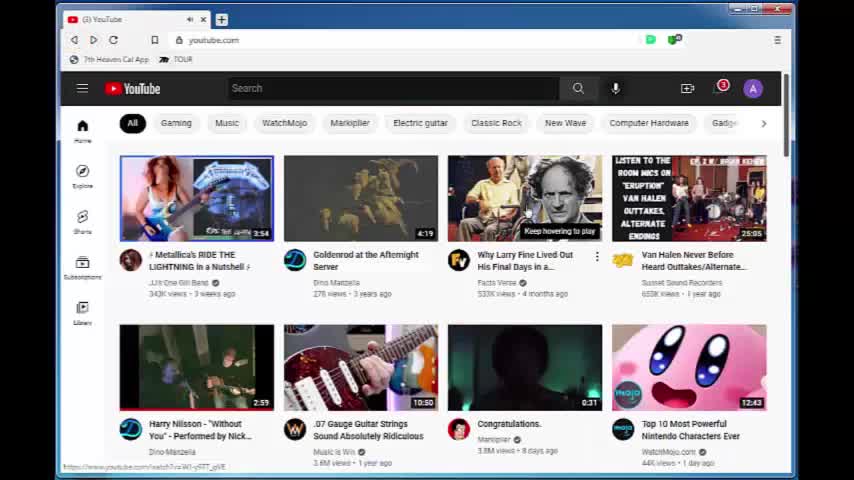Open the Congratulations video thumbnail
This screenshot has height=480, width=854.
pyautogui.click(x=525, y=367)
